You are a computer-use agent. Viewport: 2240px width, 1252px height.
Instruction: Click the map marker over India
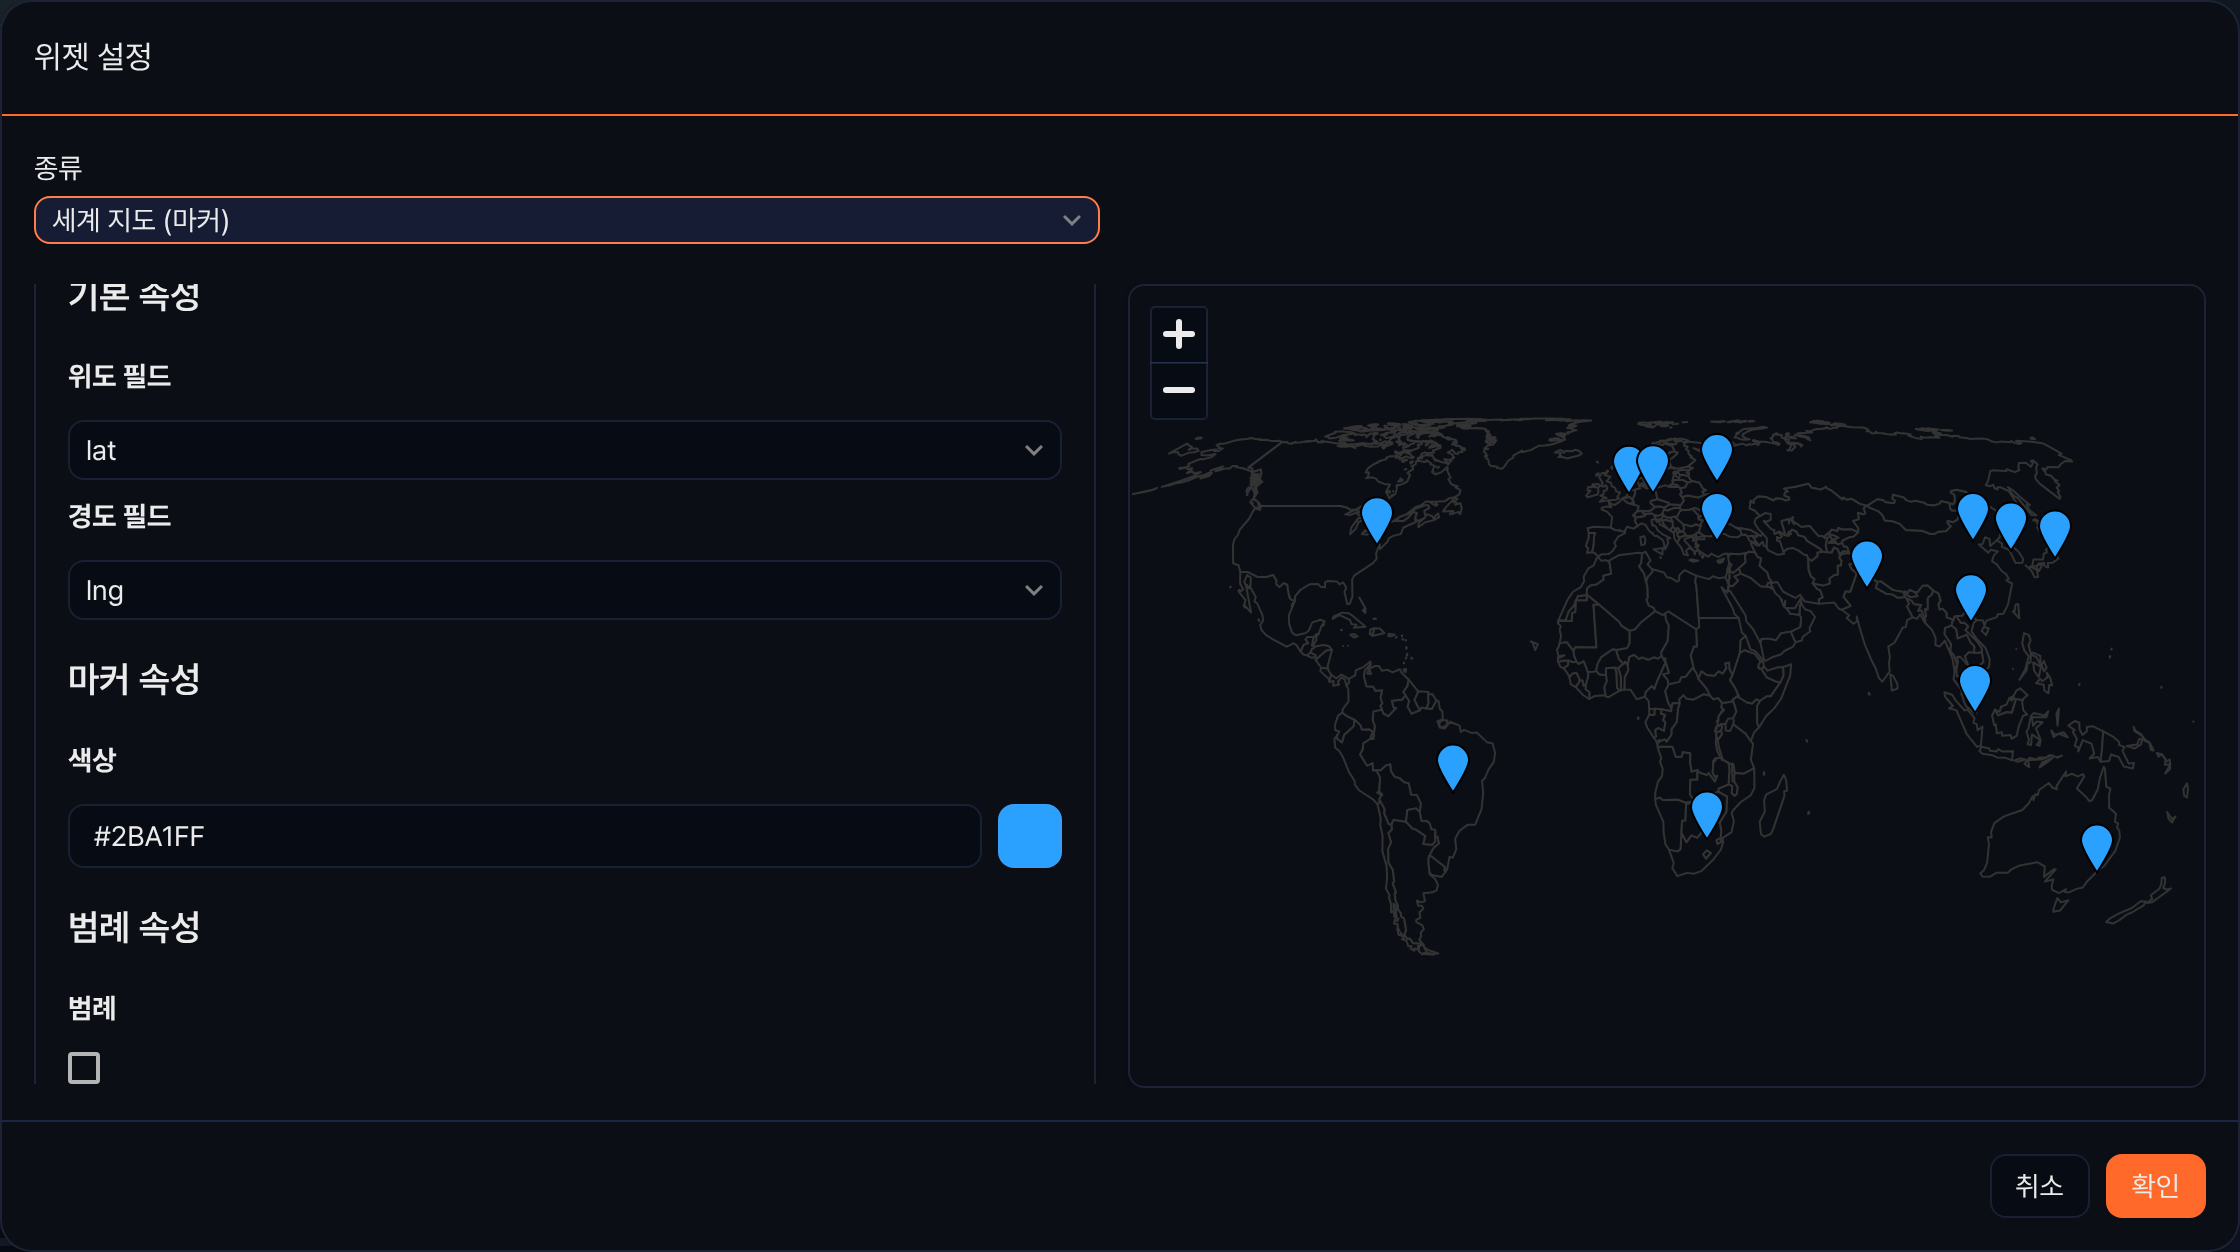(x=1867, y=563)
